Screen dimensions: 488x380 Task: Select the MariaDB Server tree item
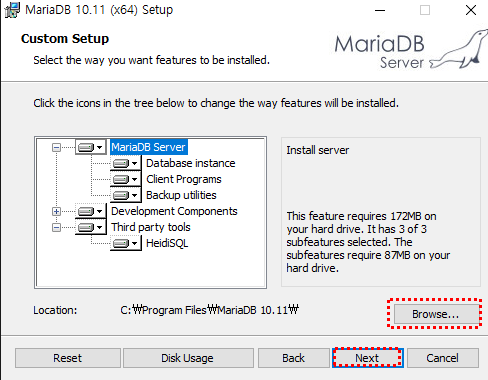(148, 147)
